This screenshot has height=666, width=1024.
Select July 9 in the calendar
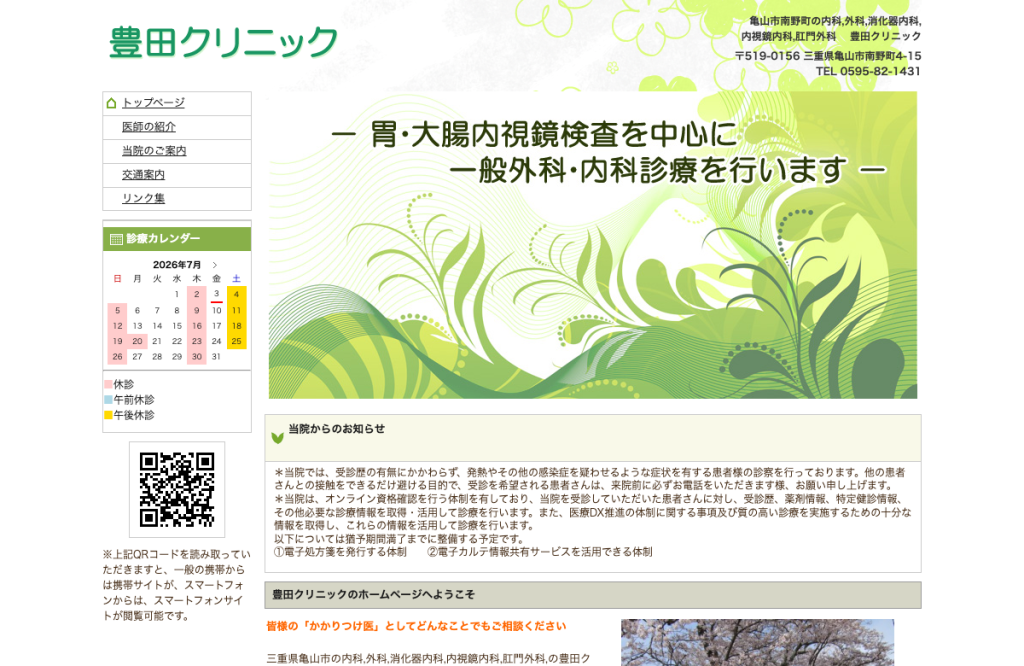tap(197, 311)
